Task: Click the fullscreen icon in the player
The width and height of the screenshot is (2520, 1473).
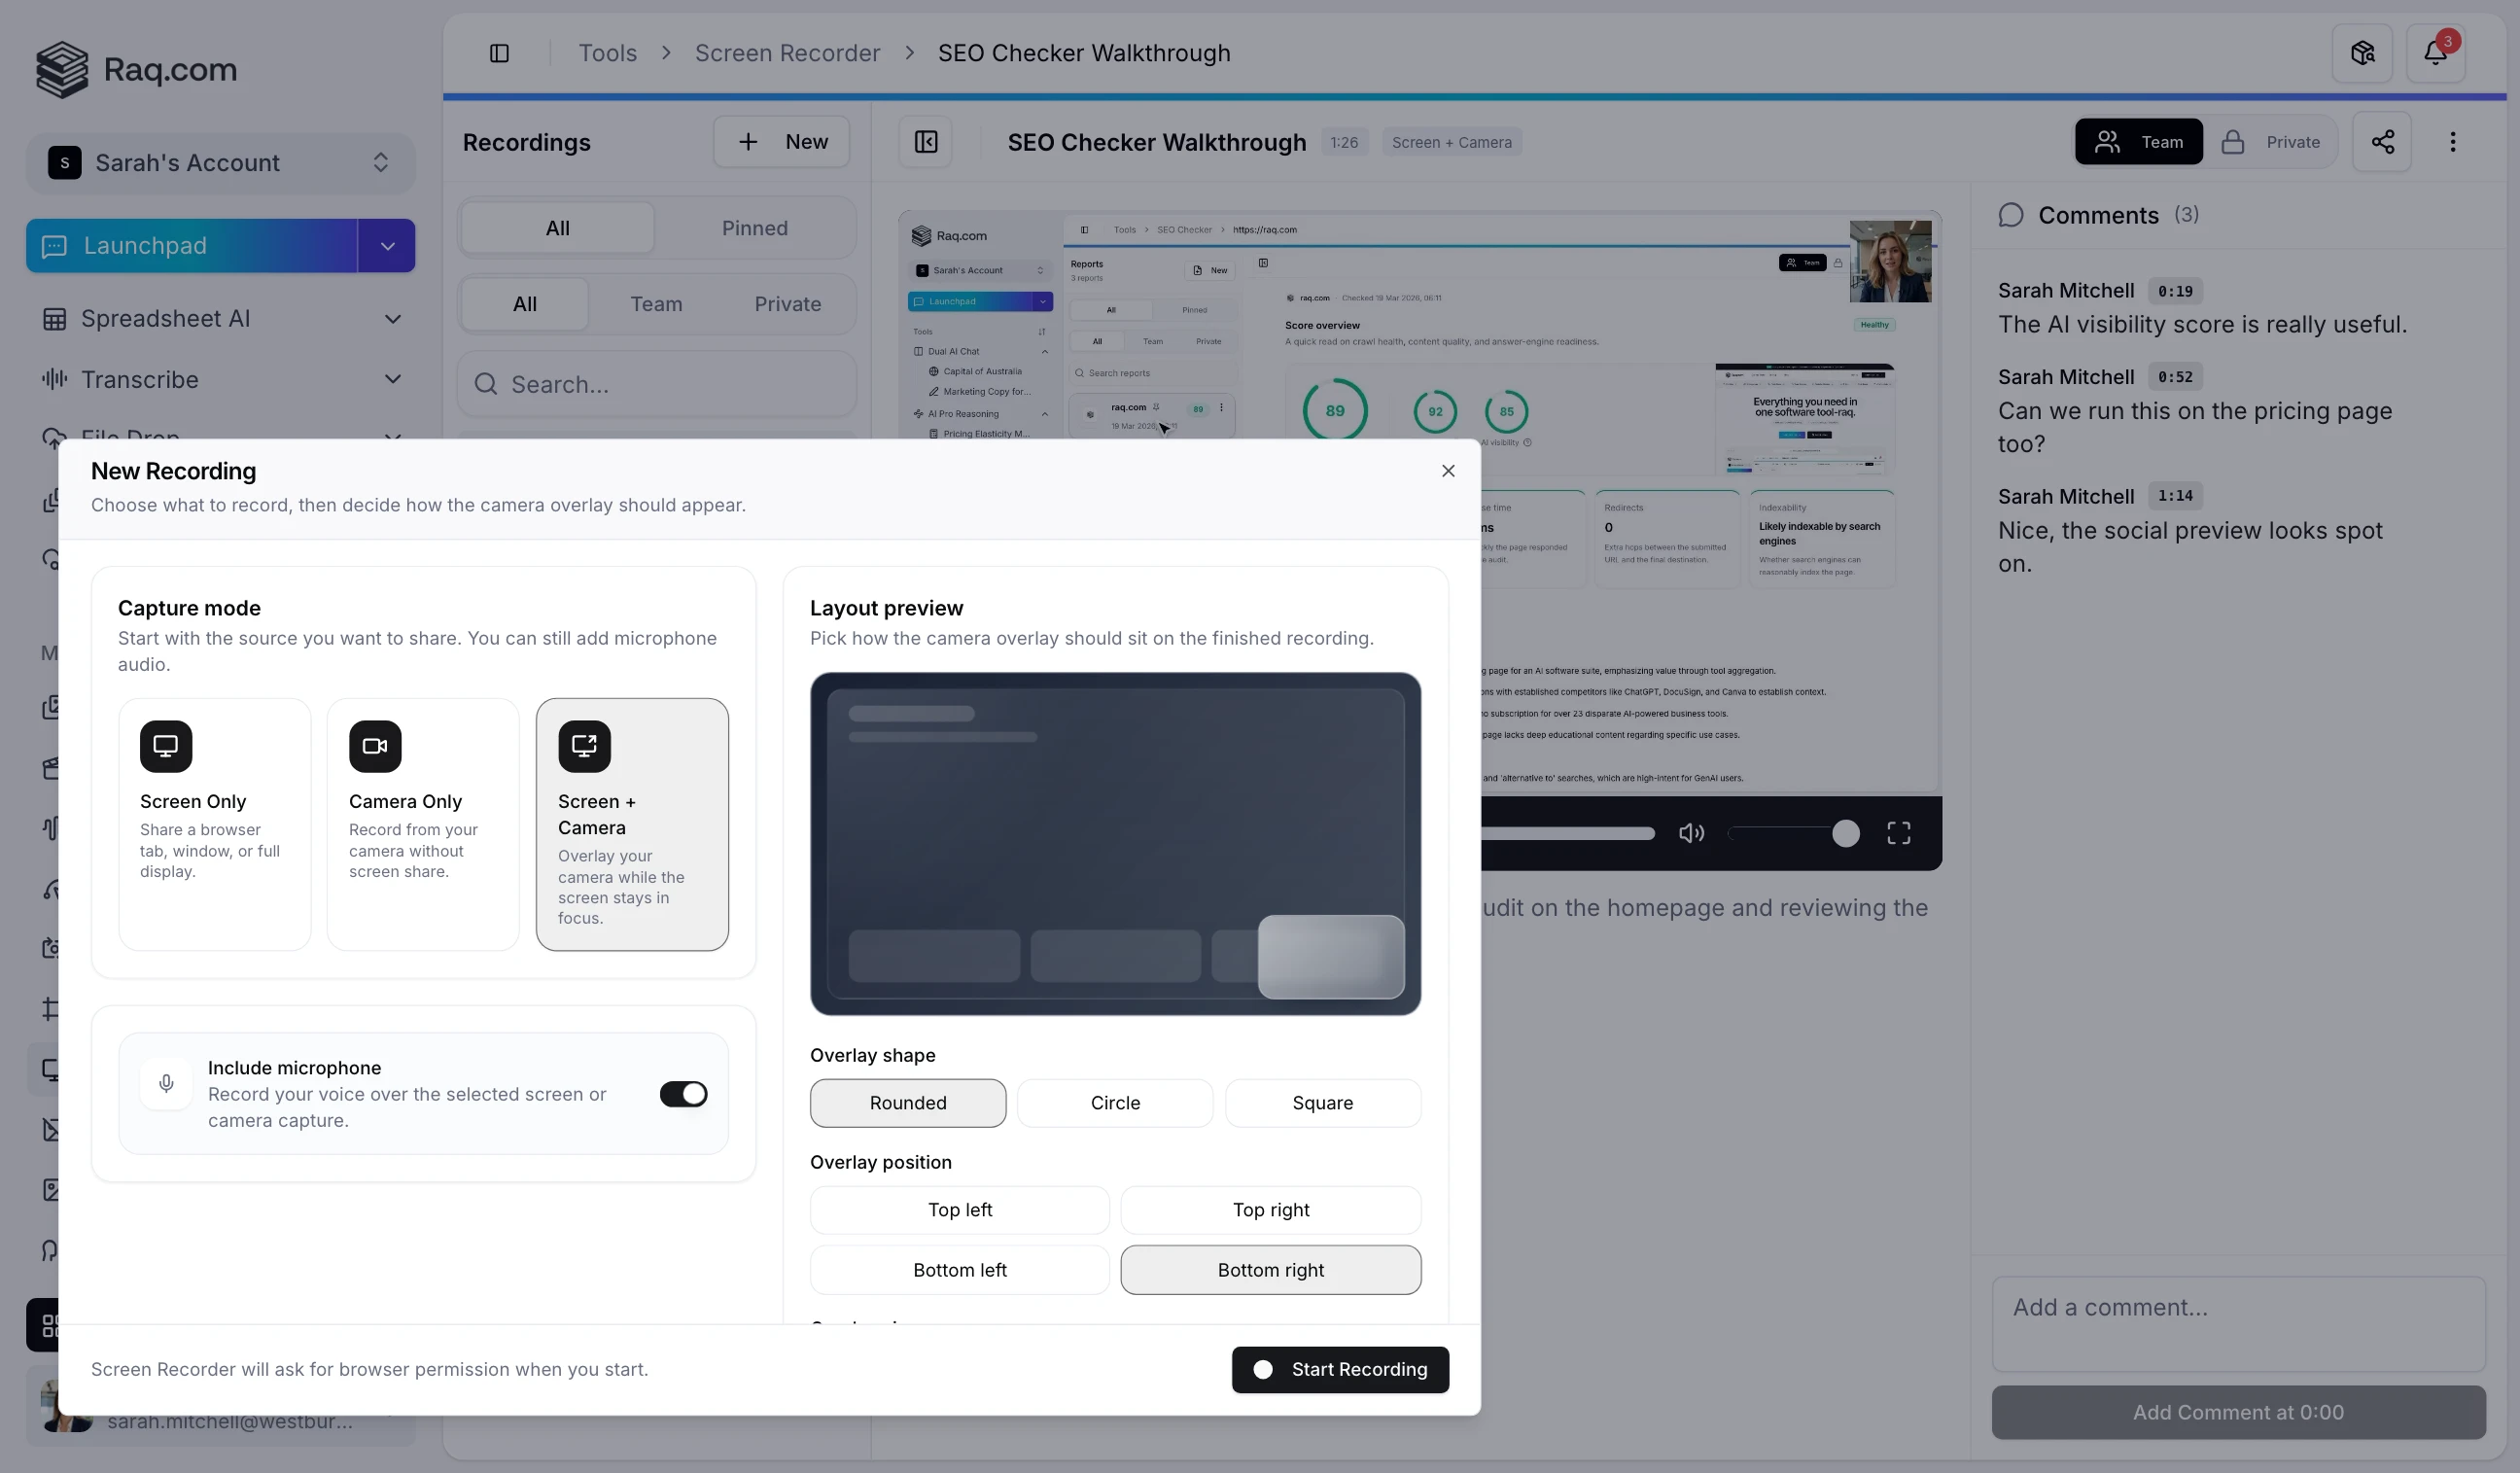Action: coord(1898,833)
